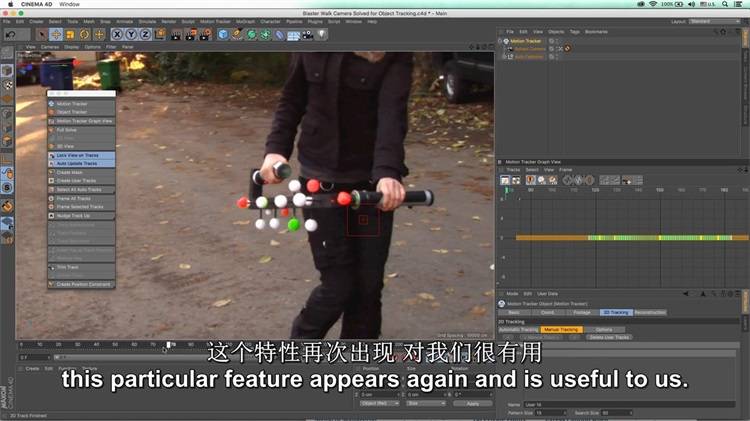Open the Tags menu in Object Manager

coord(574,32)
